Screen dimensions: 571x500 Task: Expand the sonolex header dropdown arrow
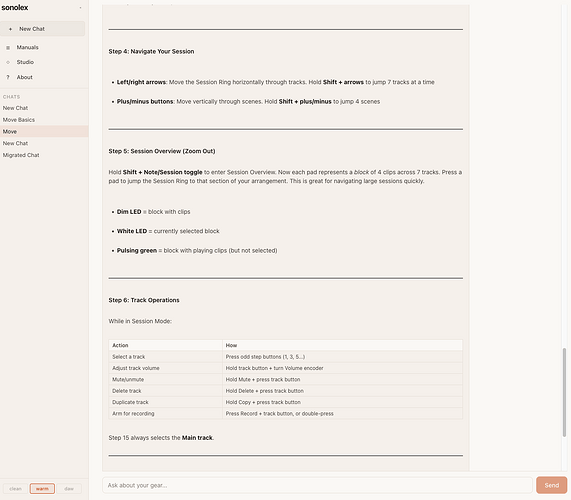(80, 8)
